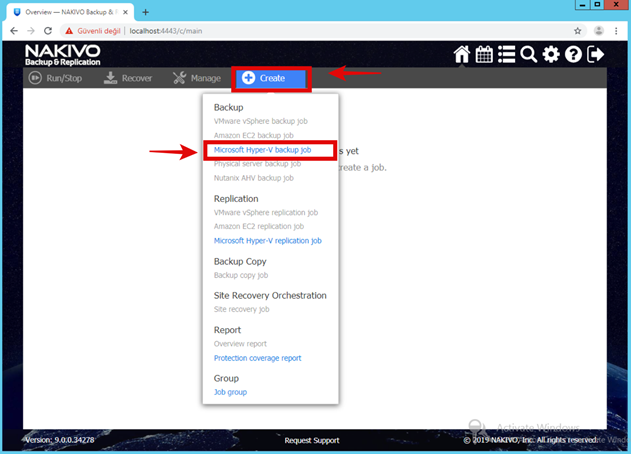Click browser Back arrow
This screenshot has width=631, height=454.
tap(14, 31)
